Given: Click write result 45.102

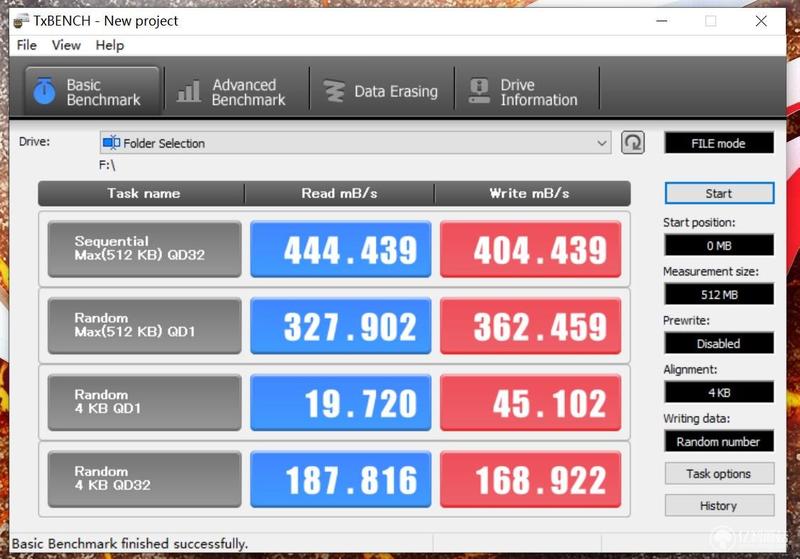Looking at the screenshot, I should pyautogui.click(x=531, y=402).
